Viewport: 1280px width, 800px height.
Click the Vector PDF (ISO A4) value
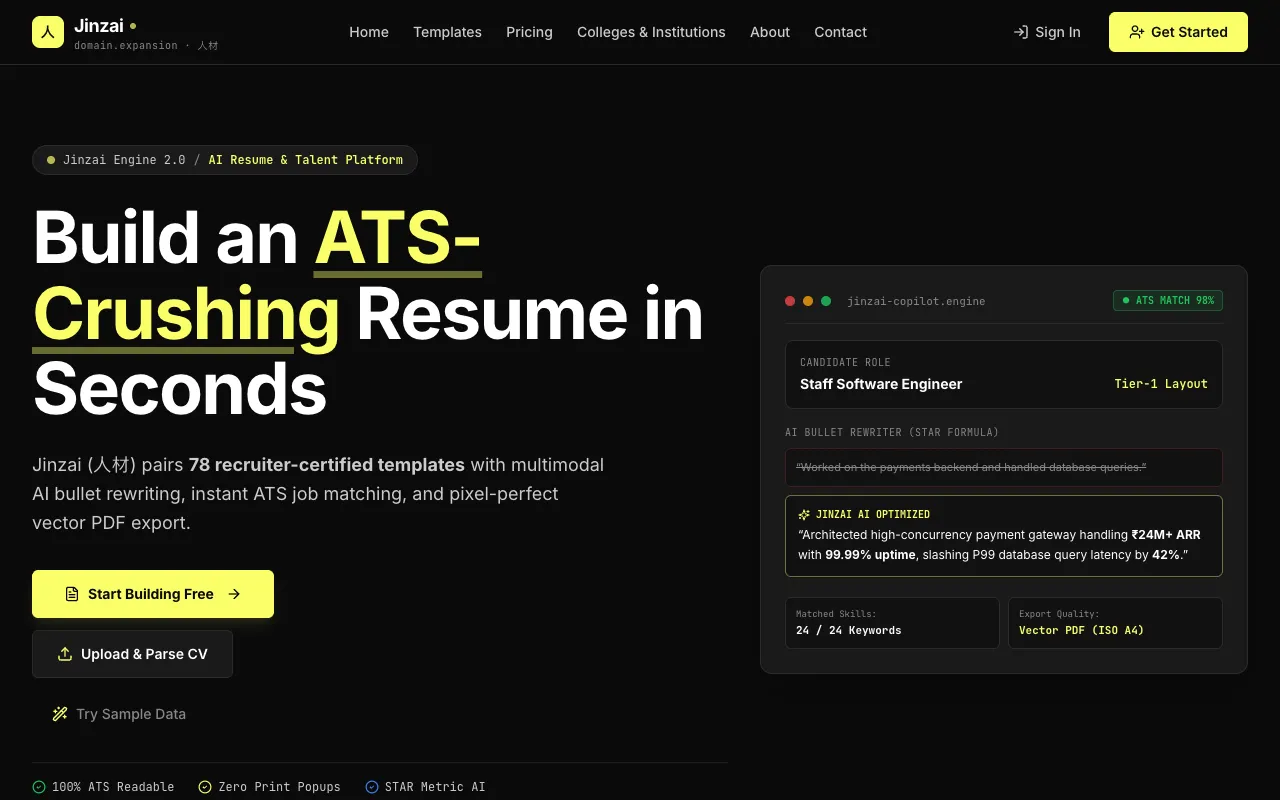(x=1081, y=631)
